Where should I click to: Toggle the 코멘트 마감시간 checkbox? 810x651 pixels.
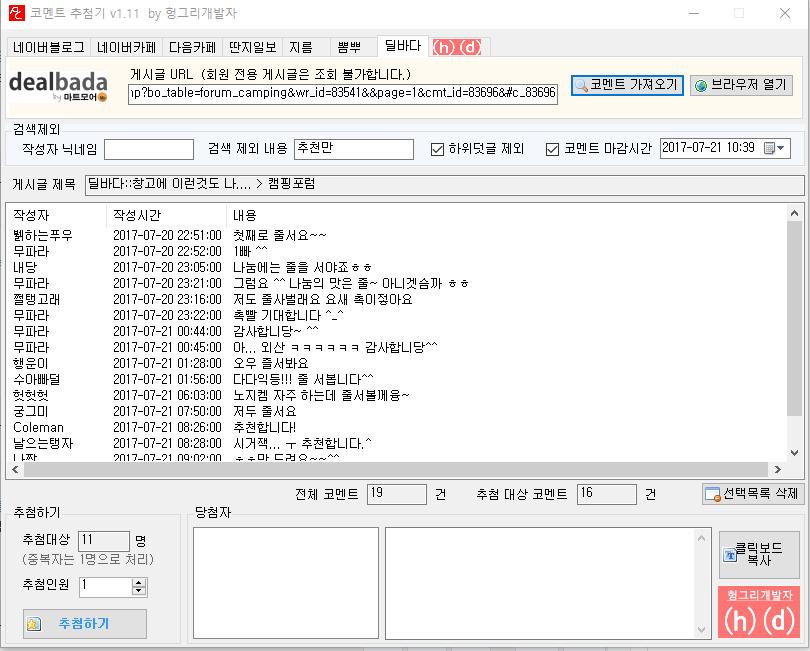552,149
